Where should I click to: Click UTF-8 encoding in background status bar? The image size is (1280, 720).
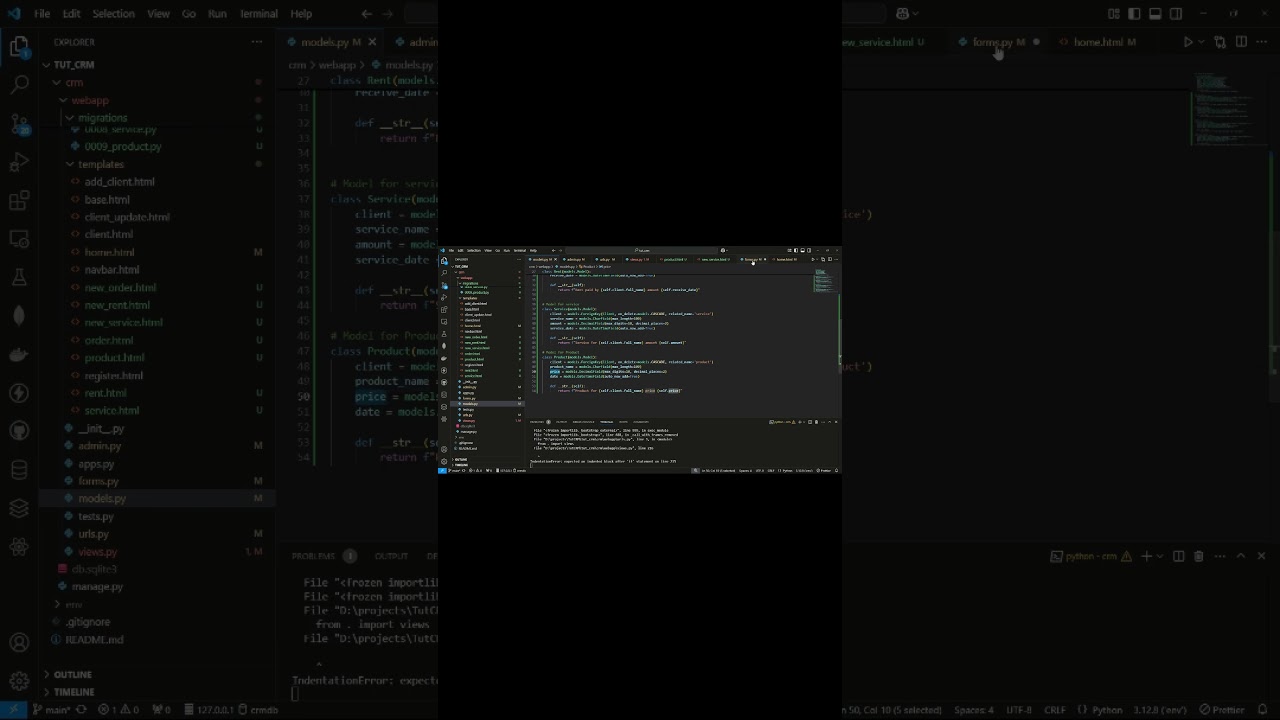tap(1019, 710)
